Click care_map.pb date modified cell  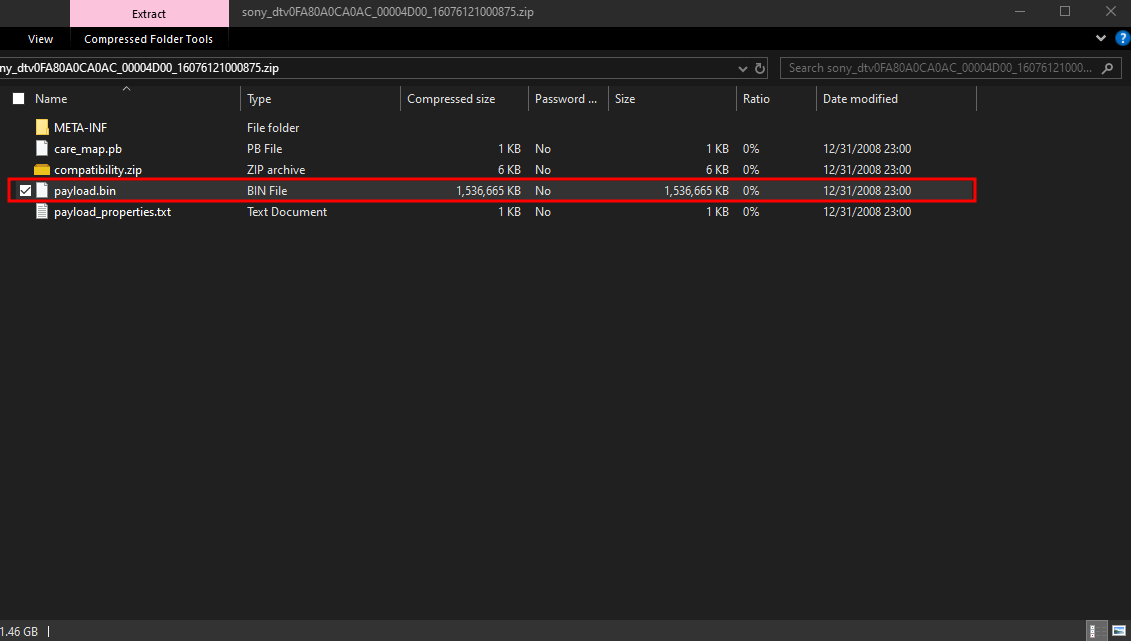867,149
